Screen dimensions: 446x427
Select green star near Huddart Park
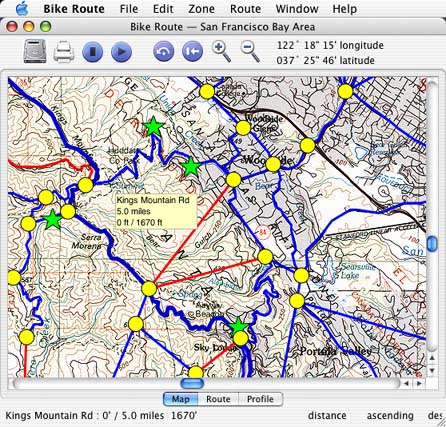pos(153,126)
